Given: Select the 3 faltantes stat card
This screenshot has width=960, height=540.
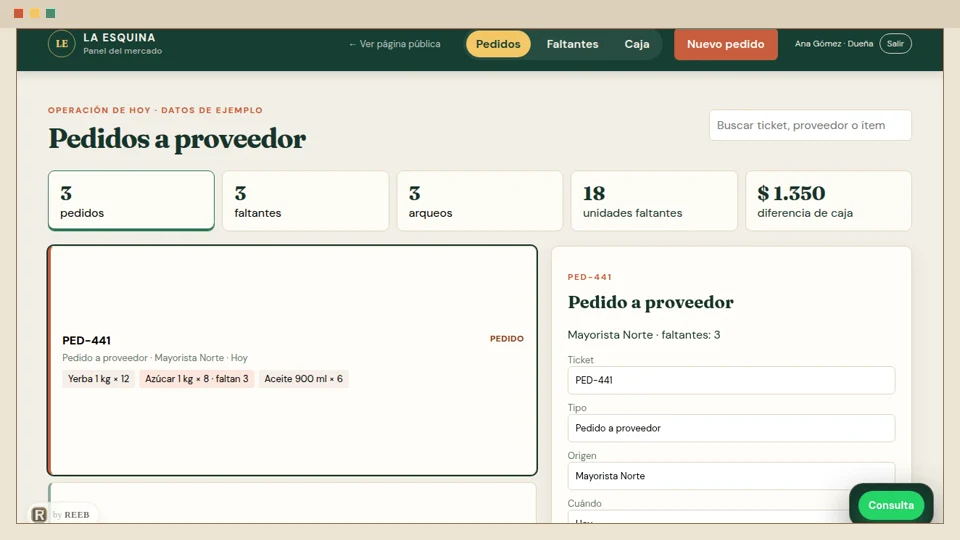Looking at the screenshot, I should point(306,201).
